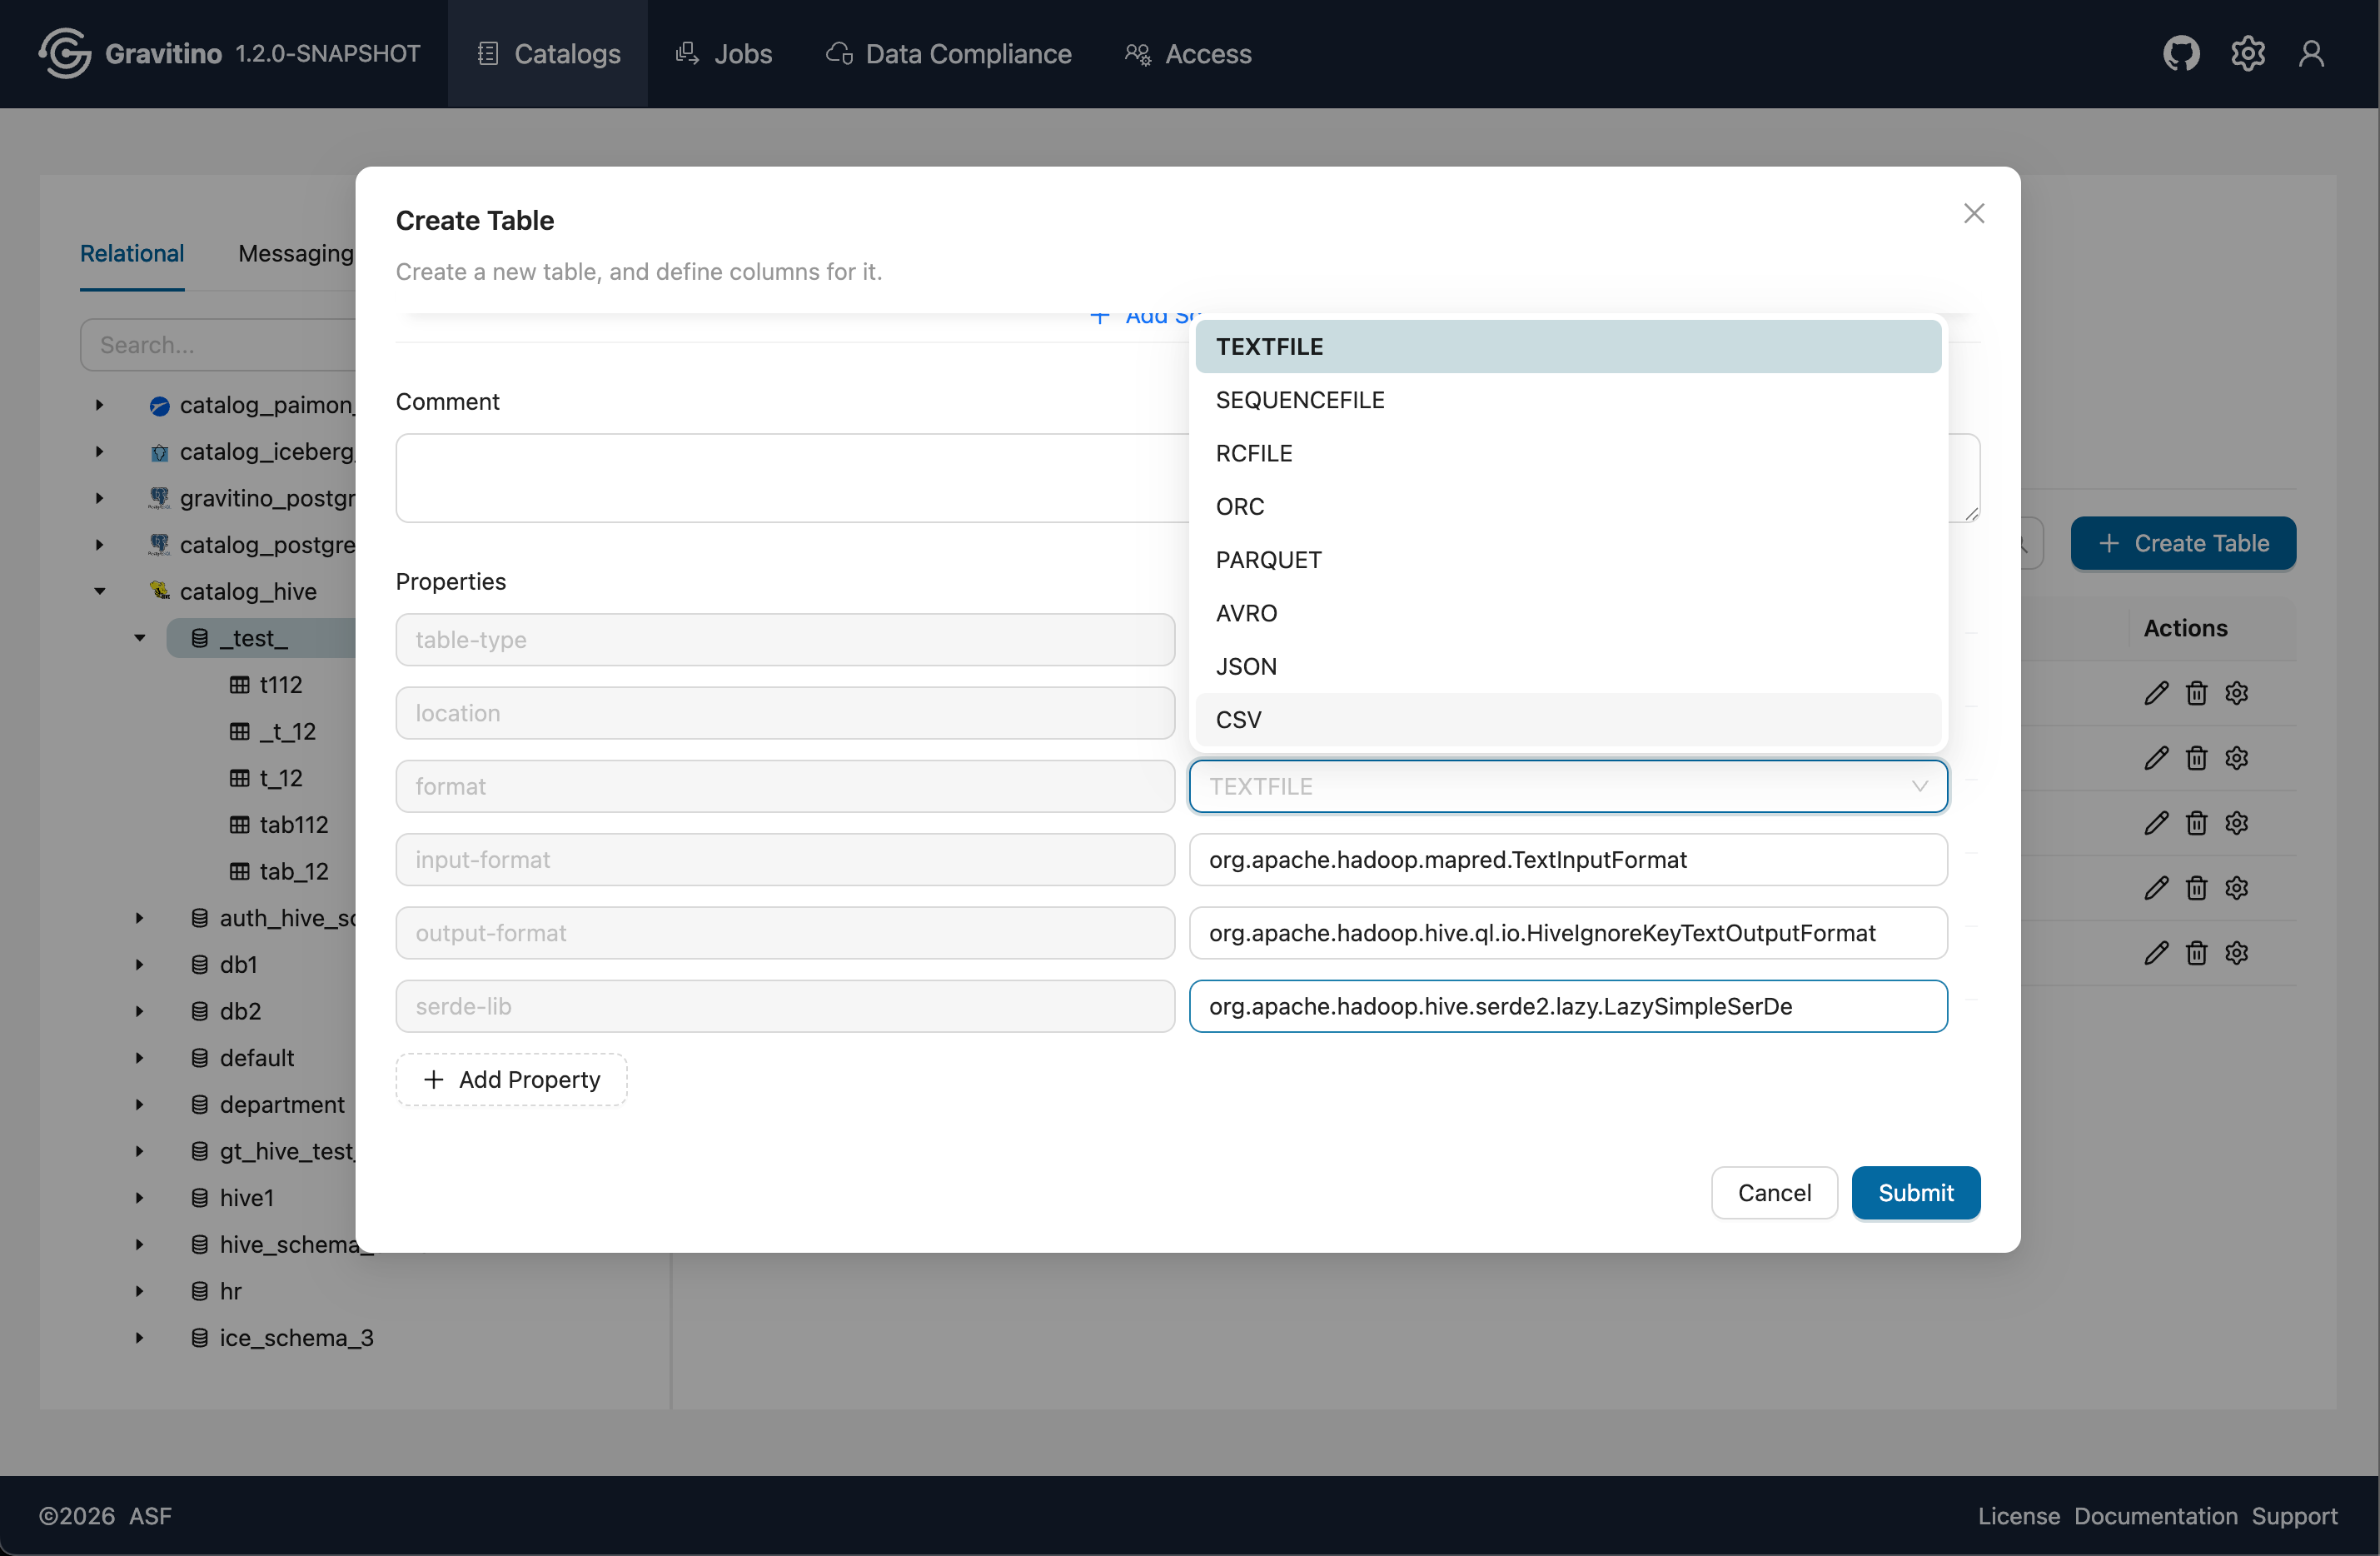Screen dimensions: 2380x1556
Task: Click the user profile icon
Action: coord(2311,53)
